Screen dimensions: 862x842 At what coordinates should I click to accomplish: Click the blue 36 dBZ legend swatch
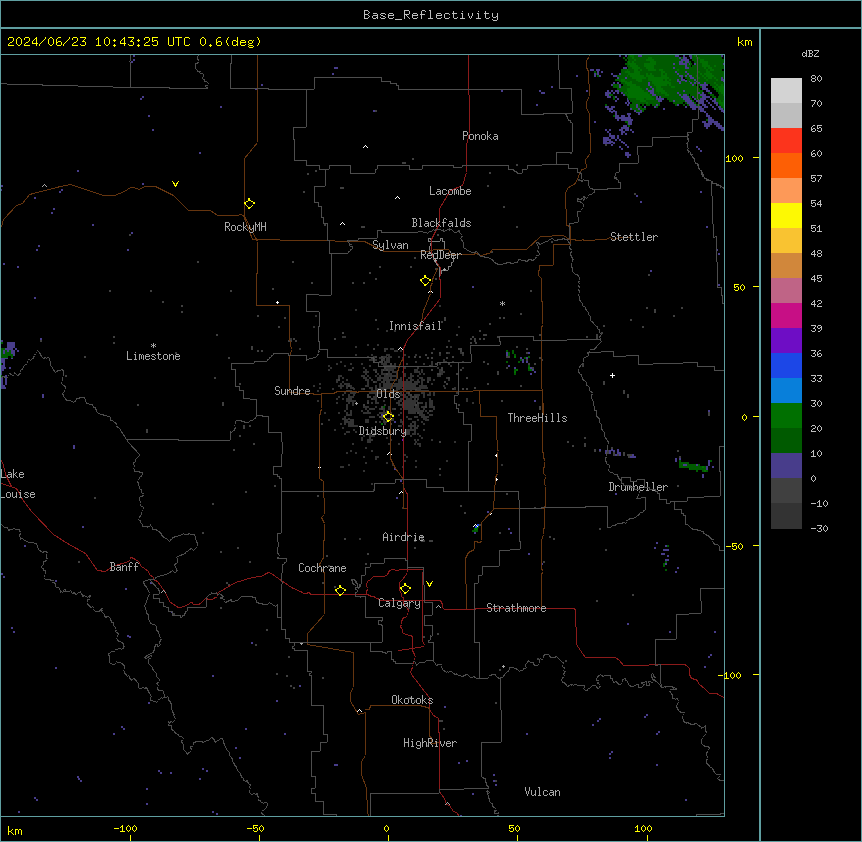tap(786, 365)
